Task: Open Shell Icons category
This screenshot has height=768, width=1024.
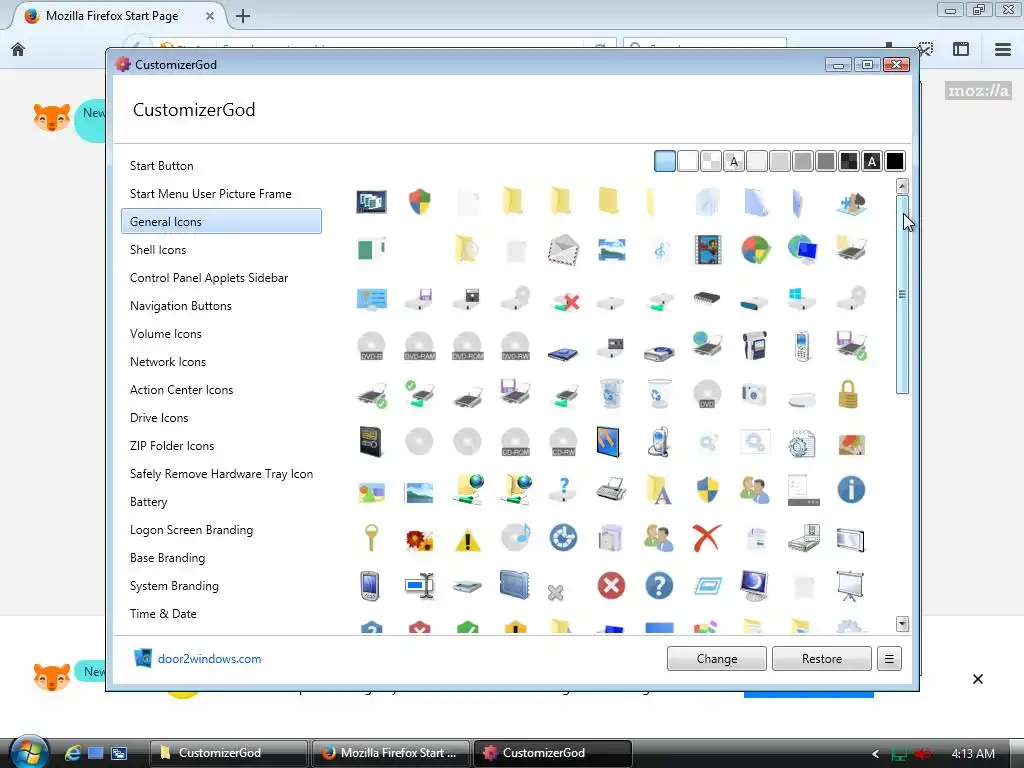Action: 158,249
